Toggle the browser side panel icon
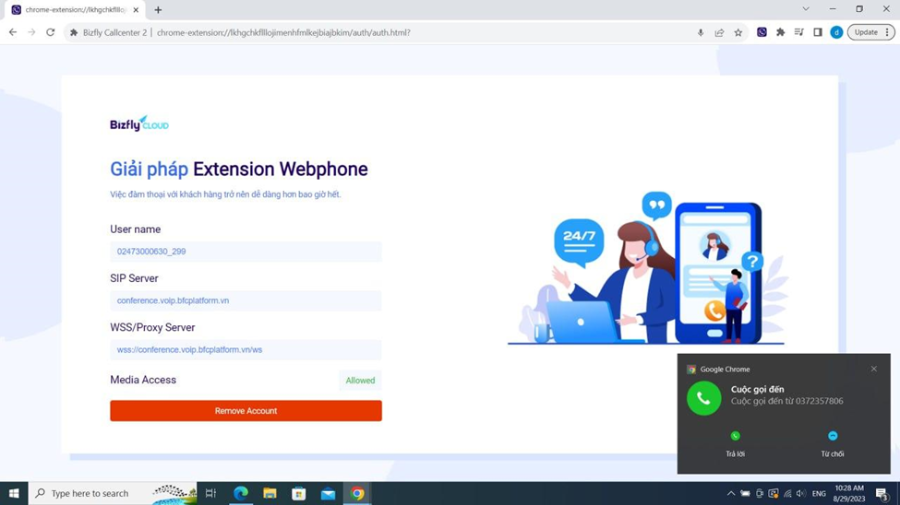The image size is (900, 505). coord(818,33)
